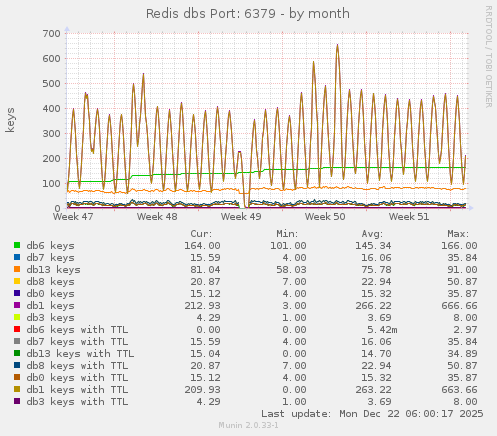The image size is (497, 436).
Task: Select the 'db3 keys' legend label
Action: click(51, 318)
